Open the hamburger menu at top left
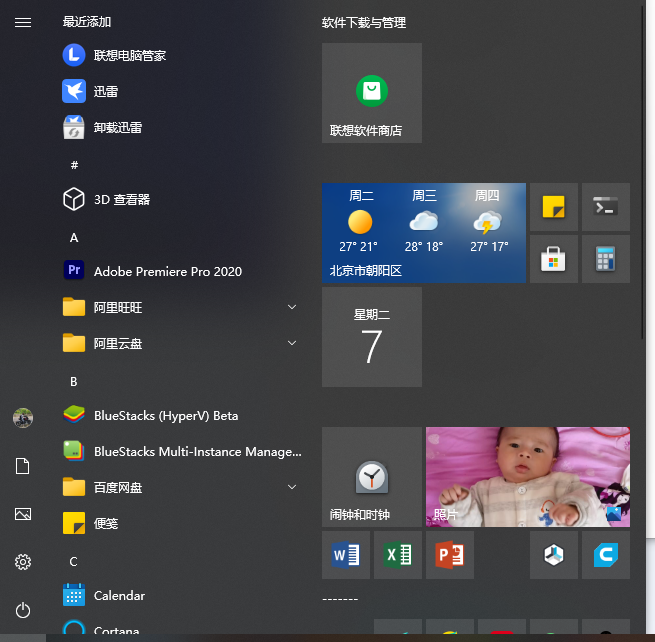 click(23, 22)
